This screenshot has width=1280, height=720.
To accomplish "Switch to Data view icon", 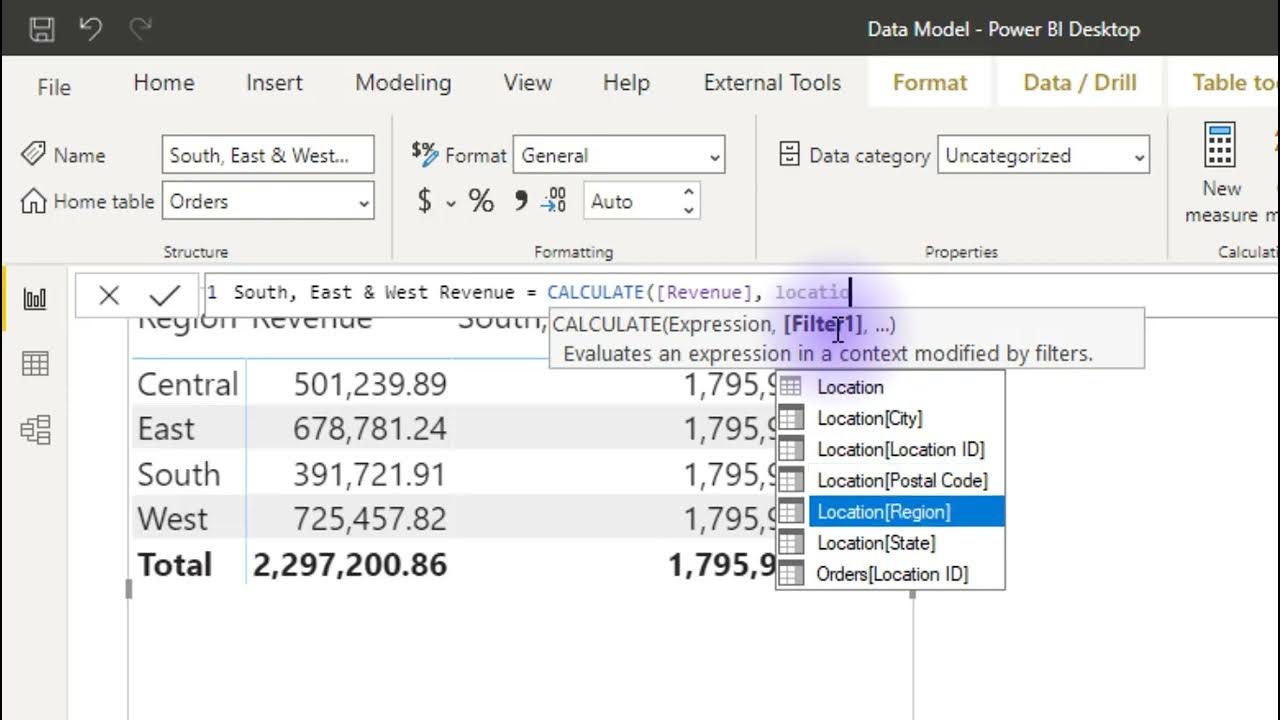I will click(35, 364).
